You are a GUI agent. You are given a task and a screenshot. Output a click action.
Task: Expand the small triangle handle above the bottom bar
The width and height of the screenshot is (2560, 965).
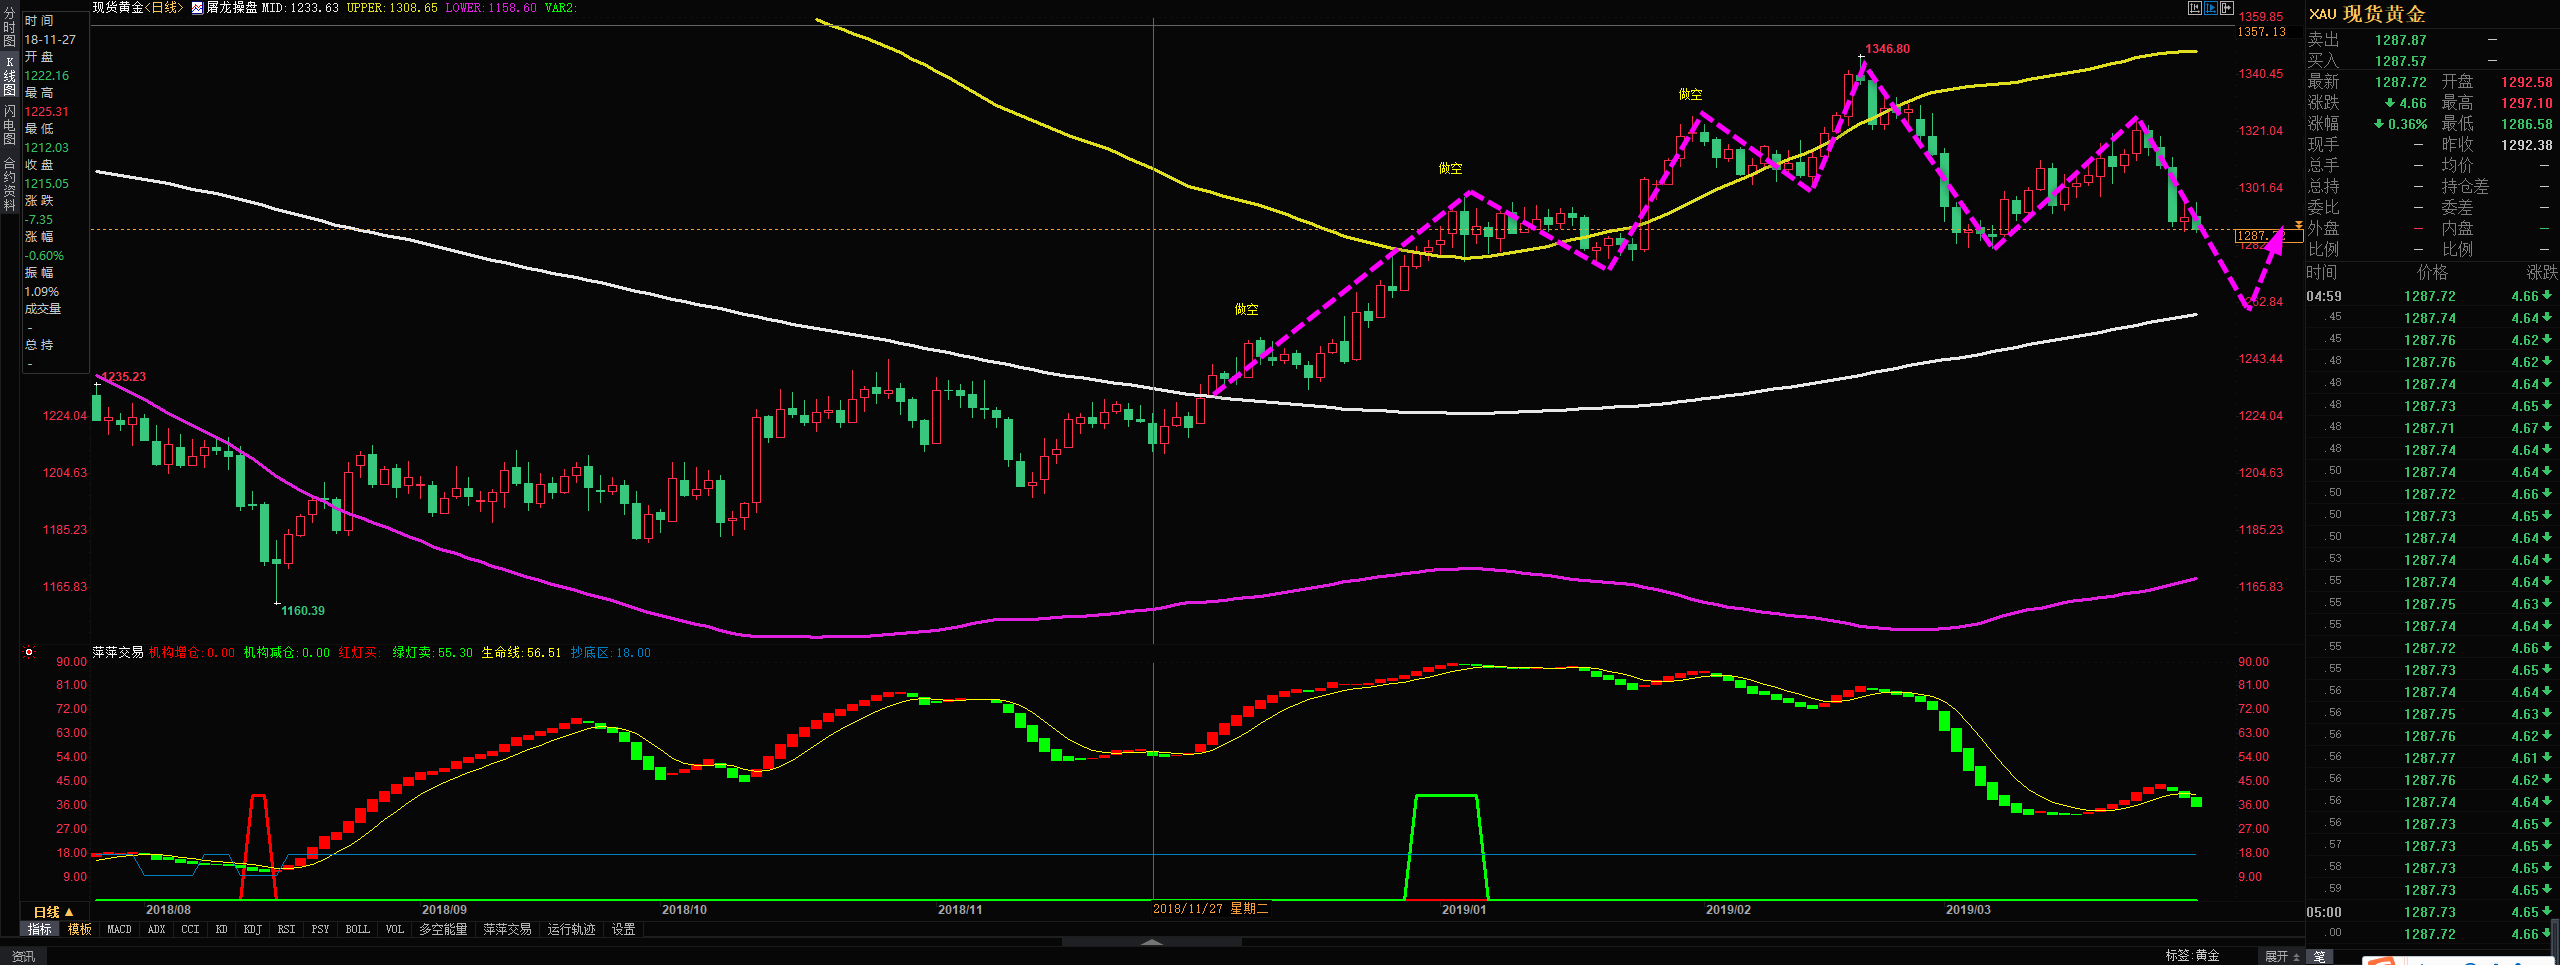(x=1152, y=941)
